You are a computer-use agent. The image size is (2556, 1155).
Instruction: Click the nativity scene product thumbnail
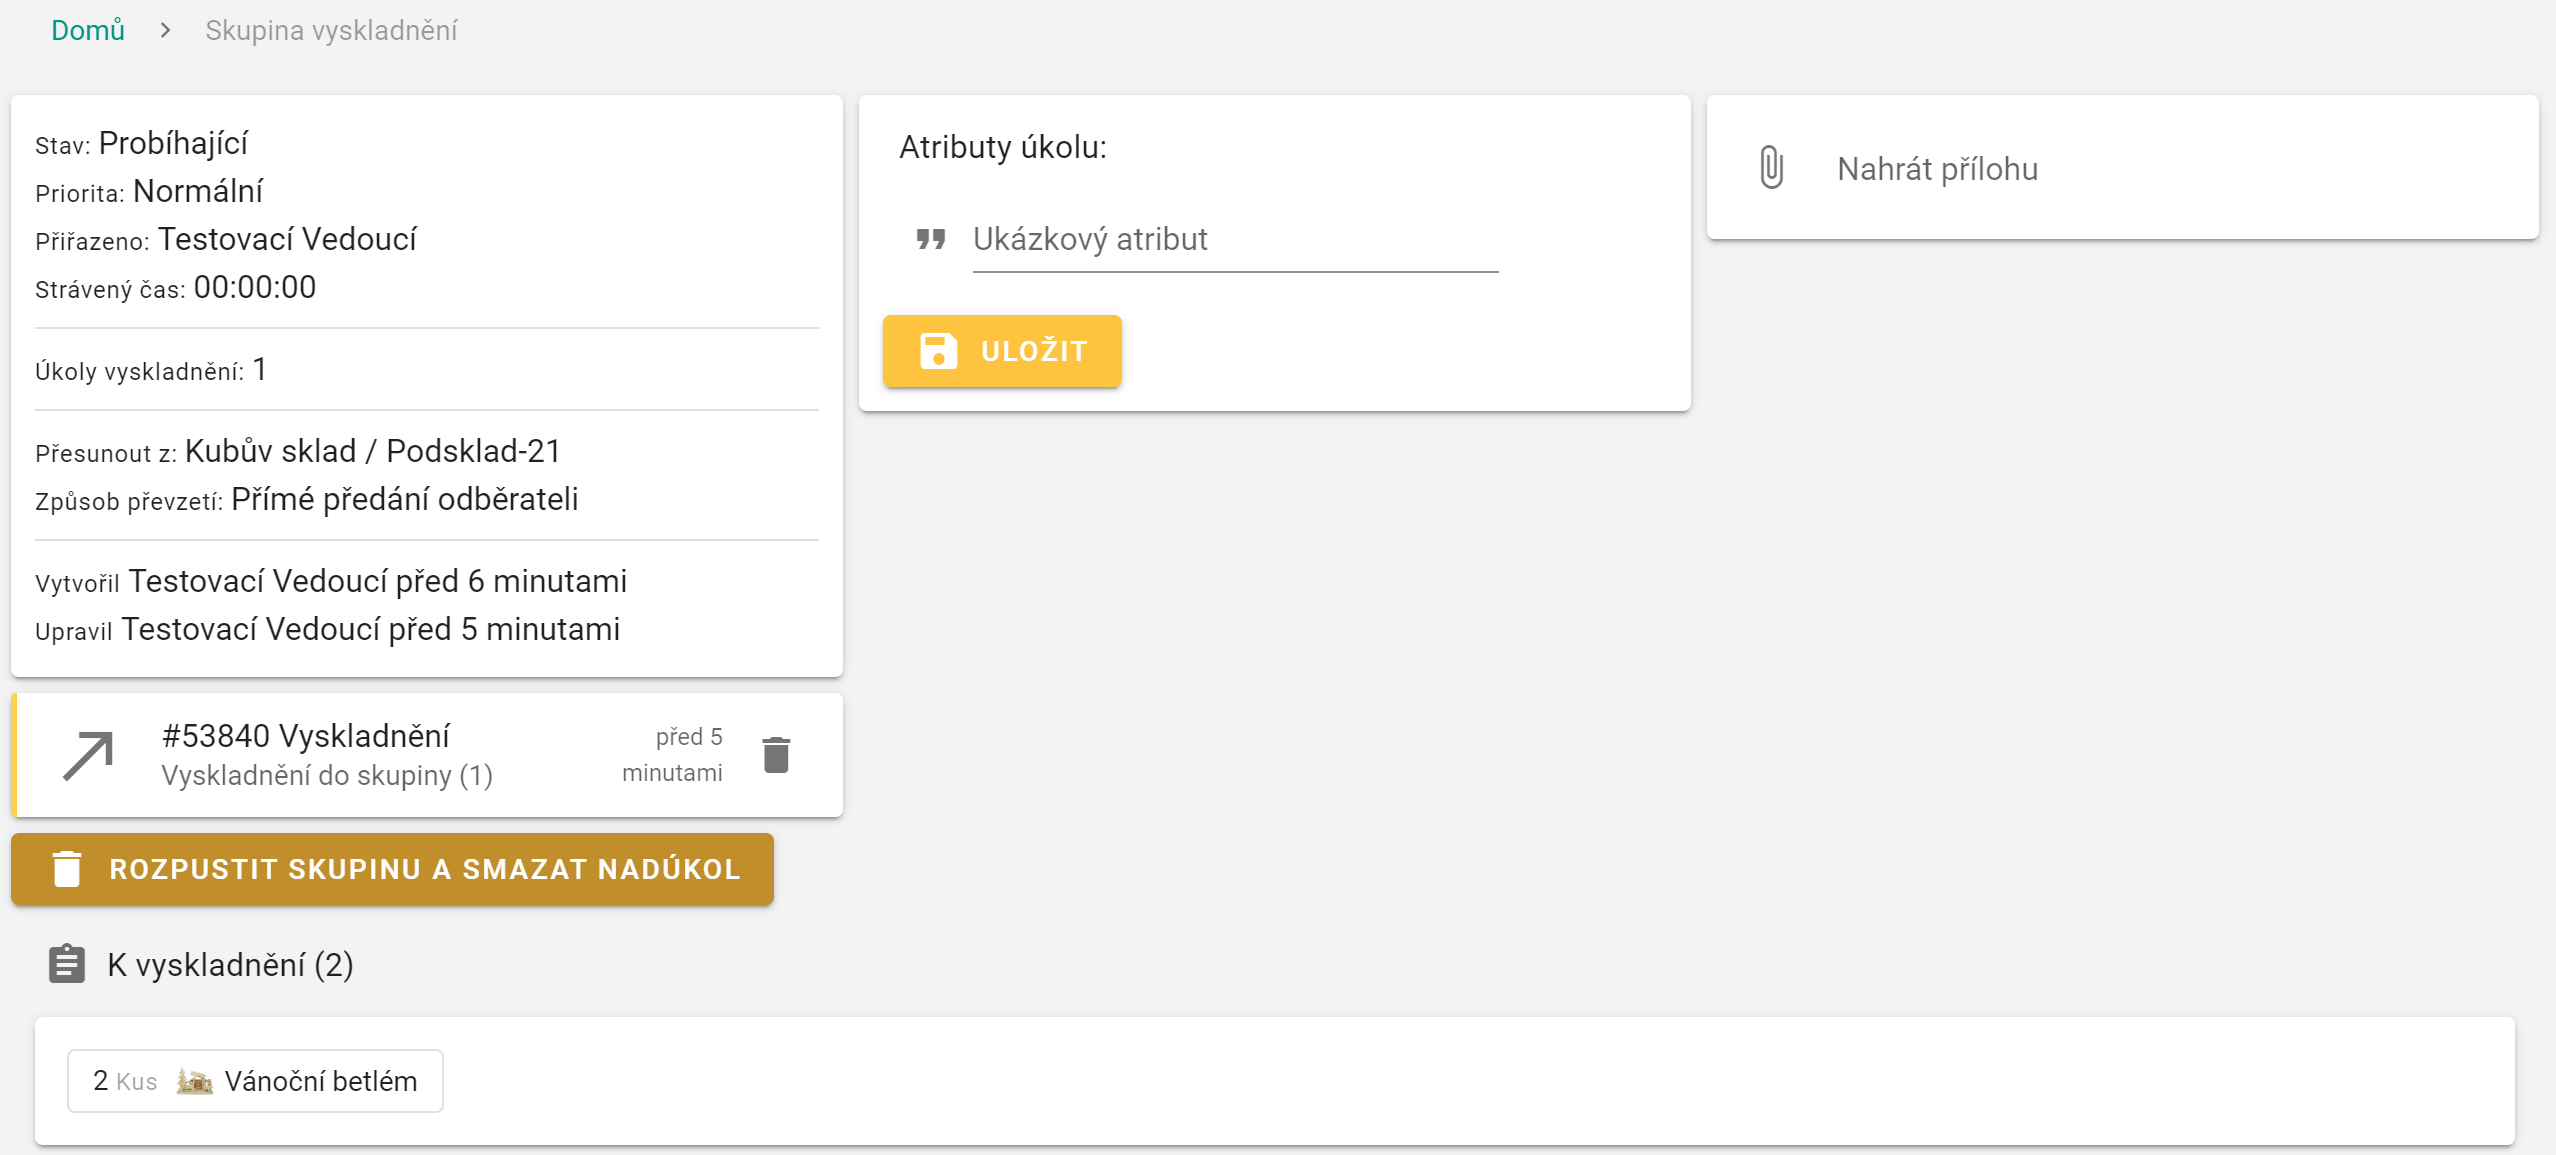point(194,1081)
